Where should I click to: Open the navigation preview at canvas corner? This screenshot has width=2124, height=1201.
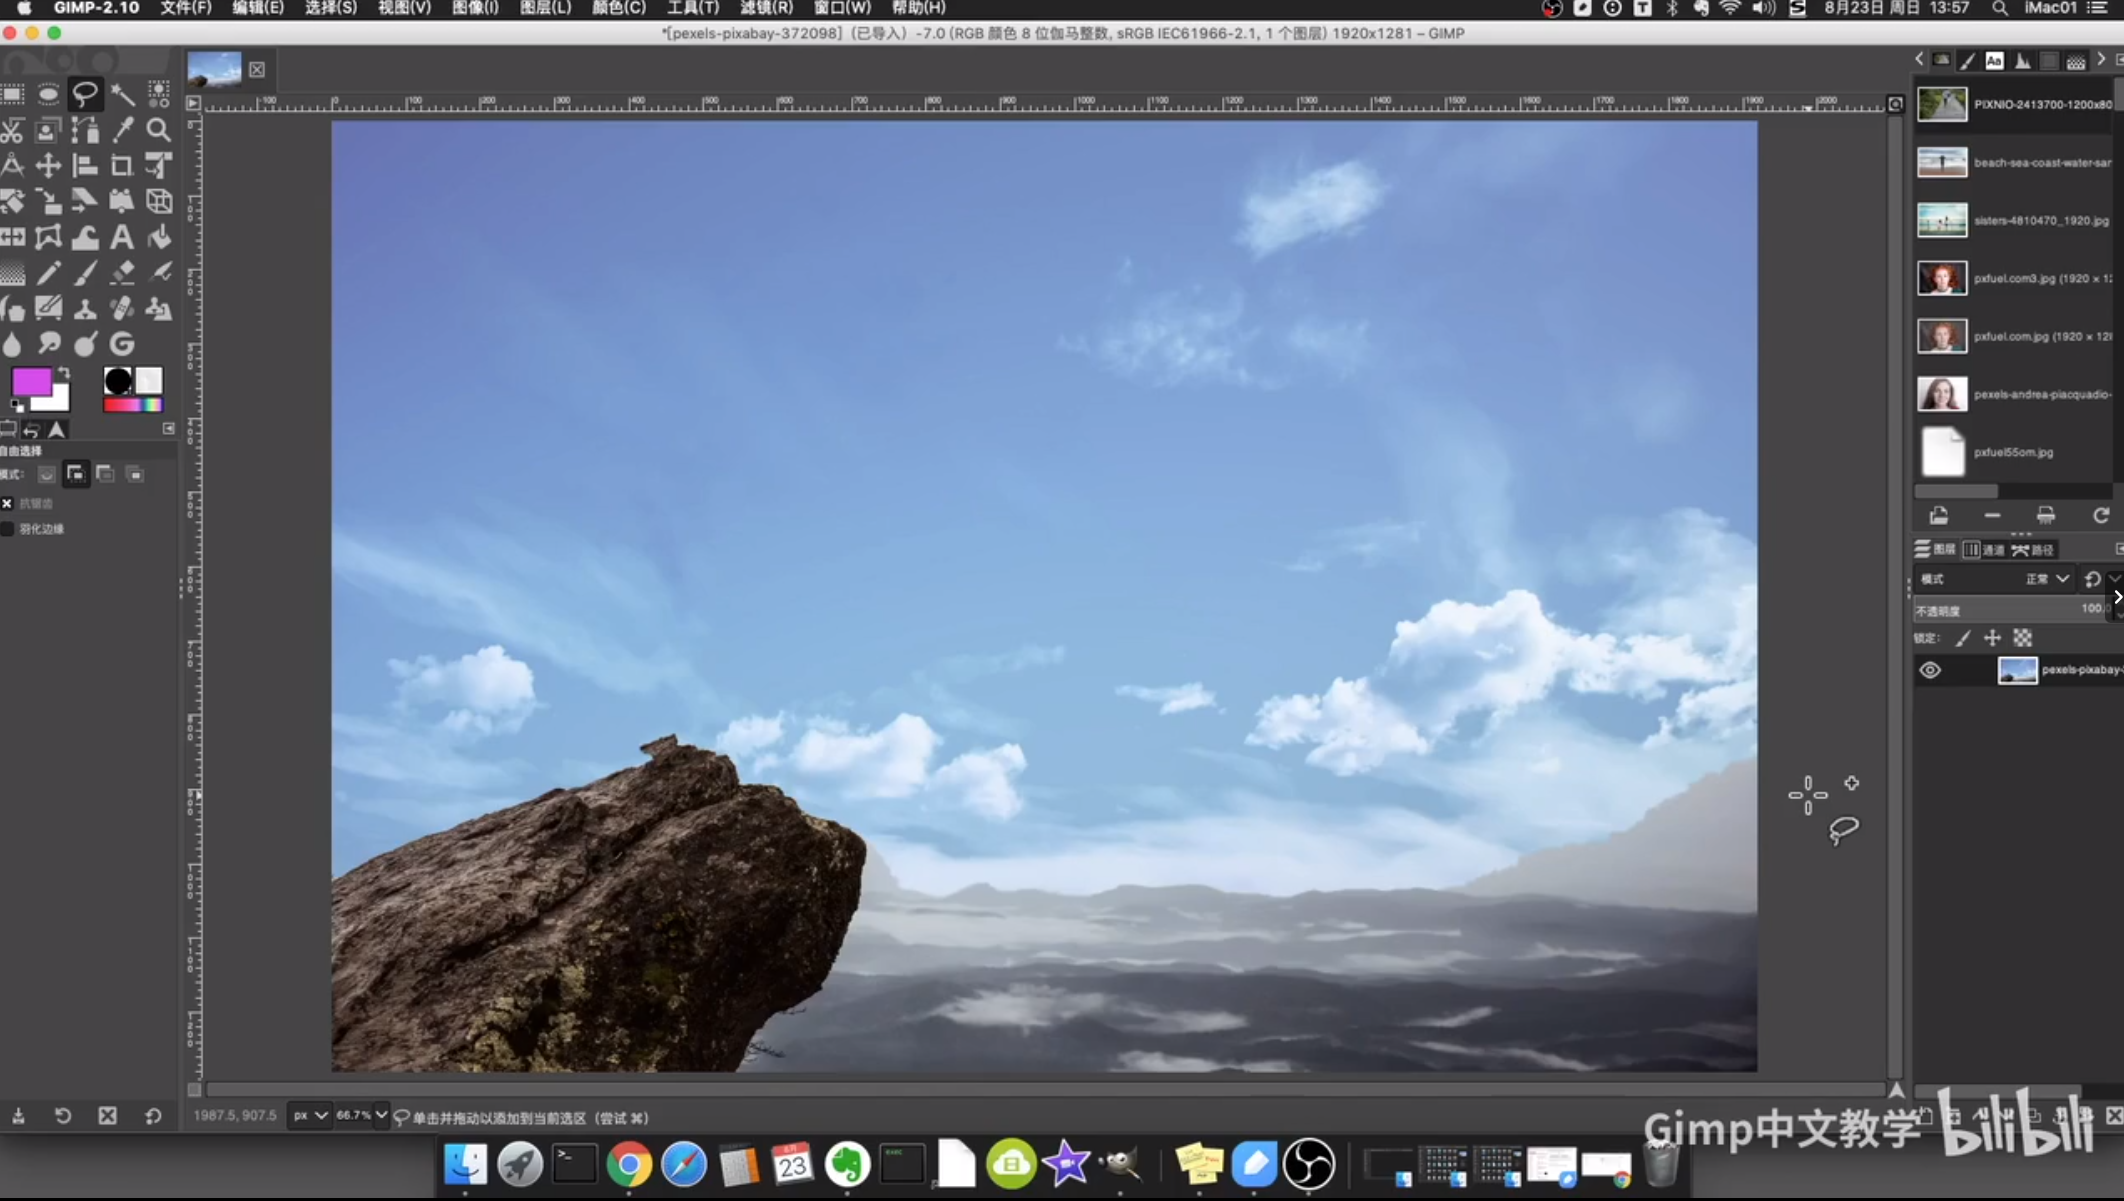tap(1896, 1090)
